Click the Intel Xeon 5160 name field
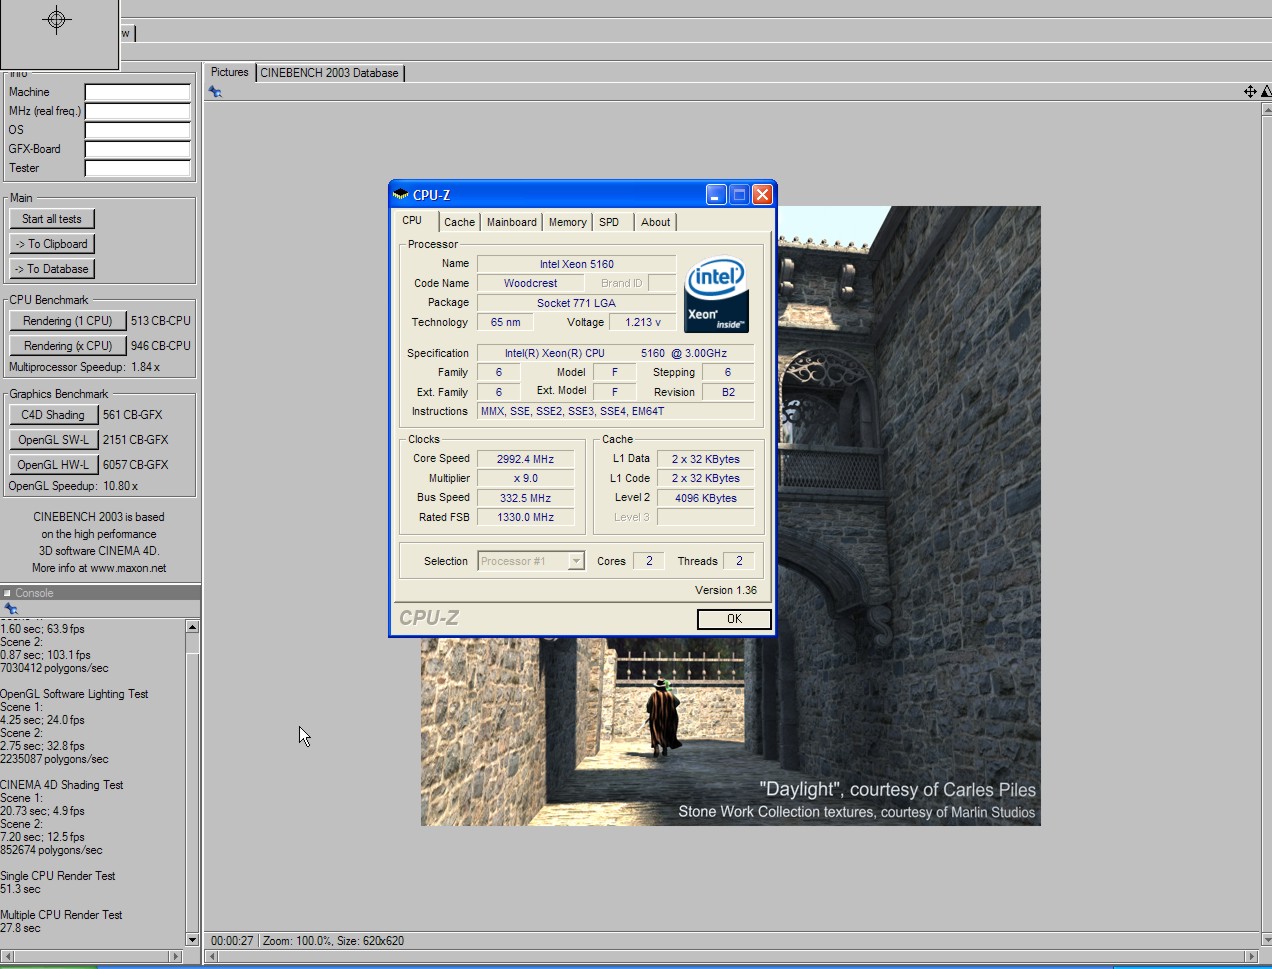The height and width of the screenshot is (969, 1272). (576, 264)
